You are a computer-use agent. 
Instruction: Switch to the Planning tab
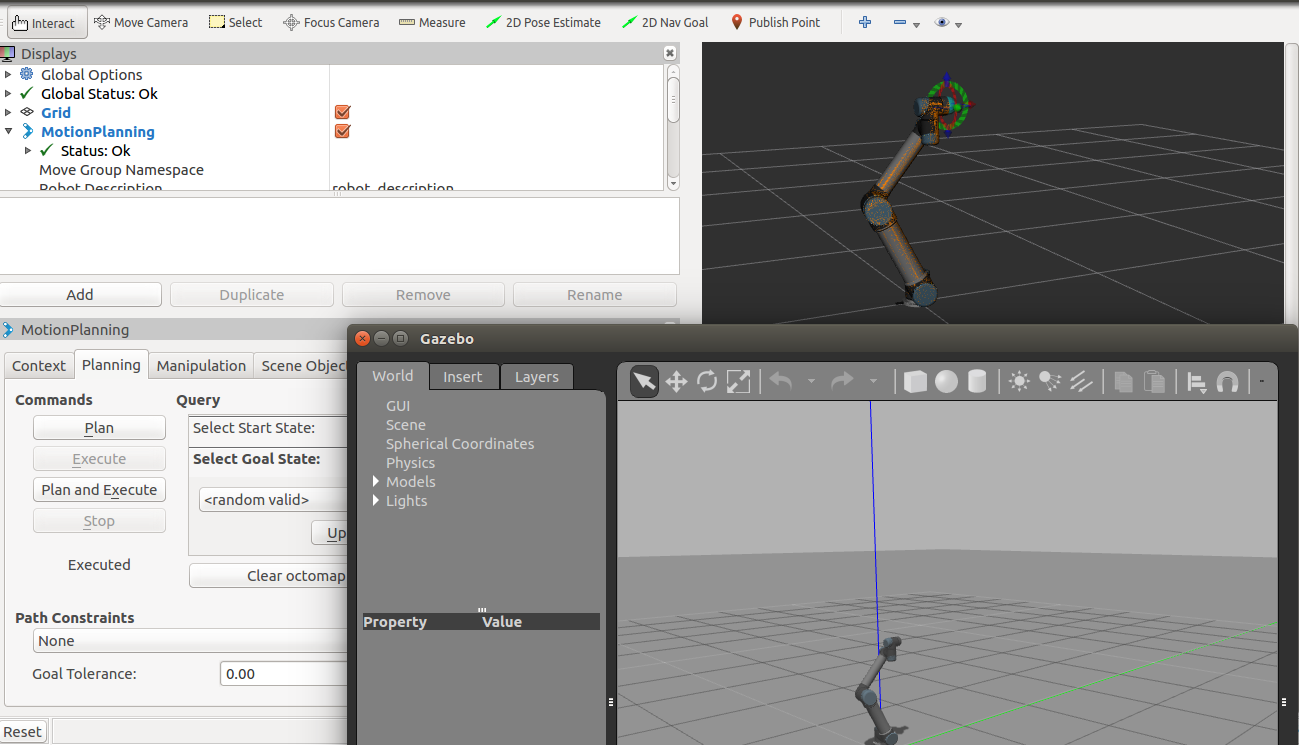point(111,365)
